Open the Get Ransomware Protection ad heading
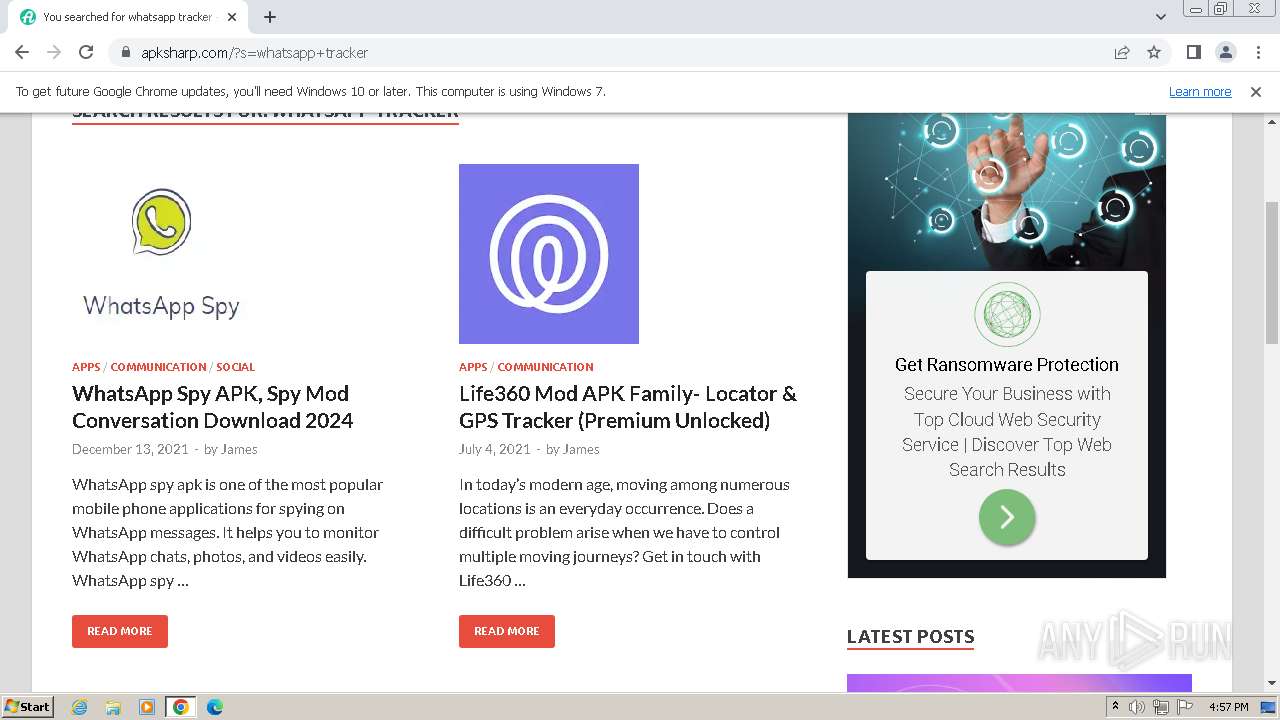 point(1007,365)
